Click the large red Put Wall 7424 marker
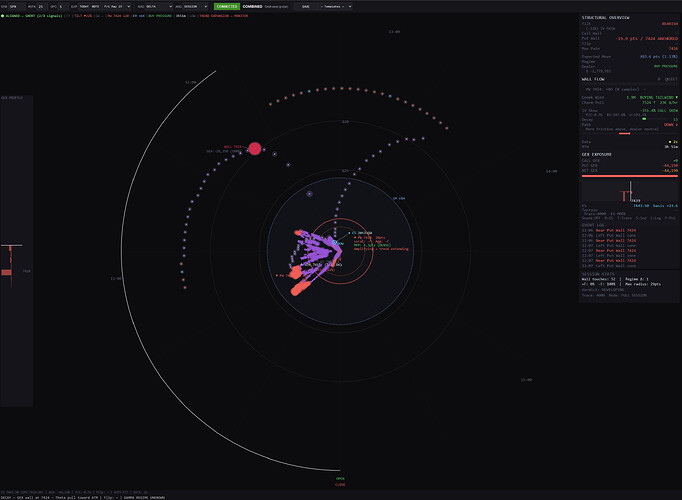682x500 pixels. [x=255, y=149]
